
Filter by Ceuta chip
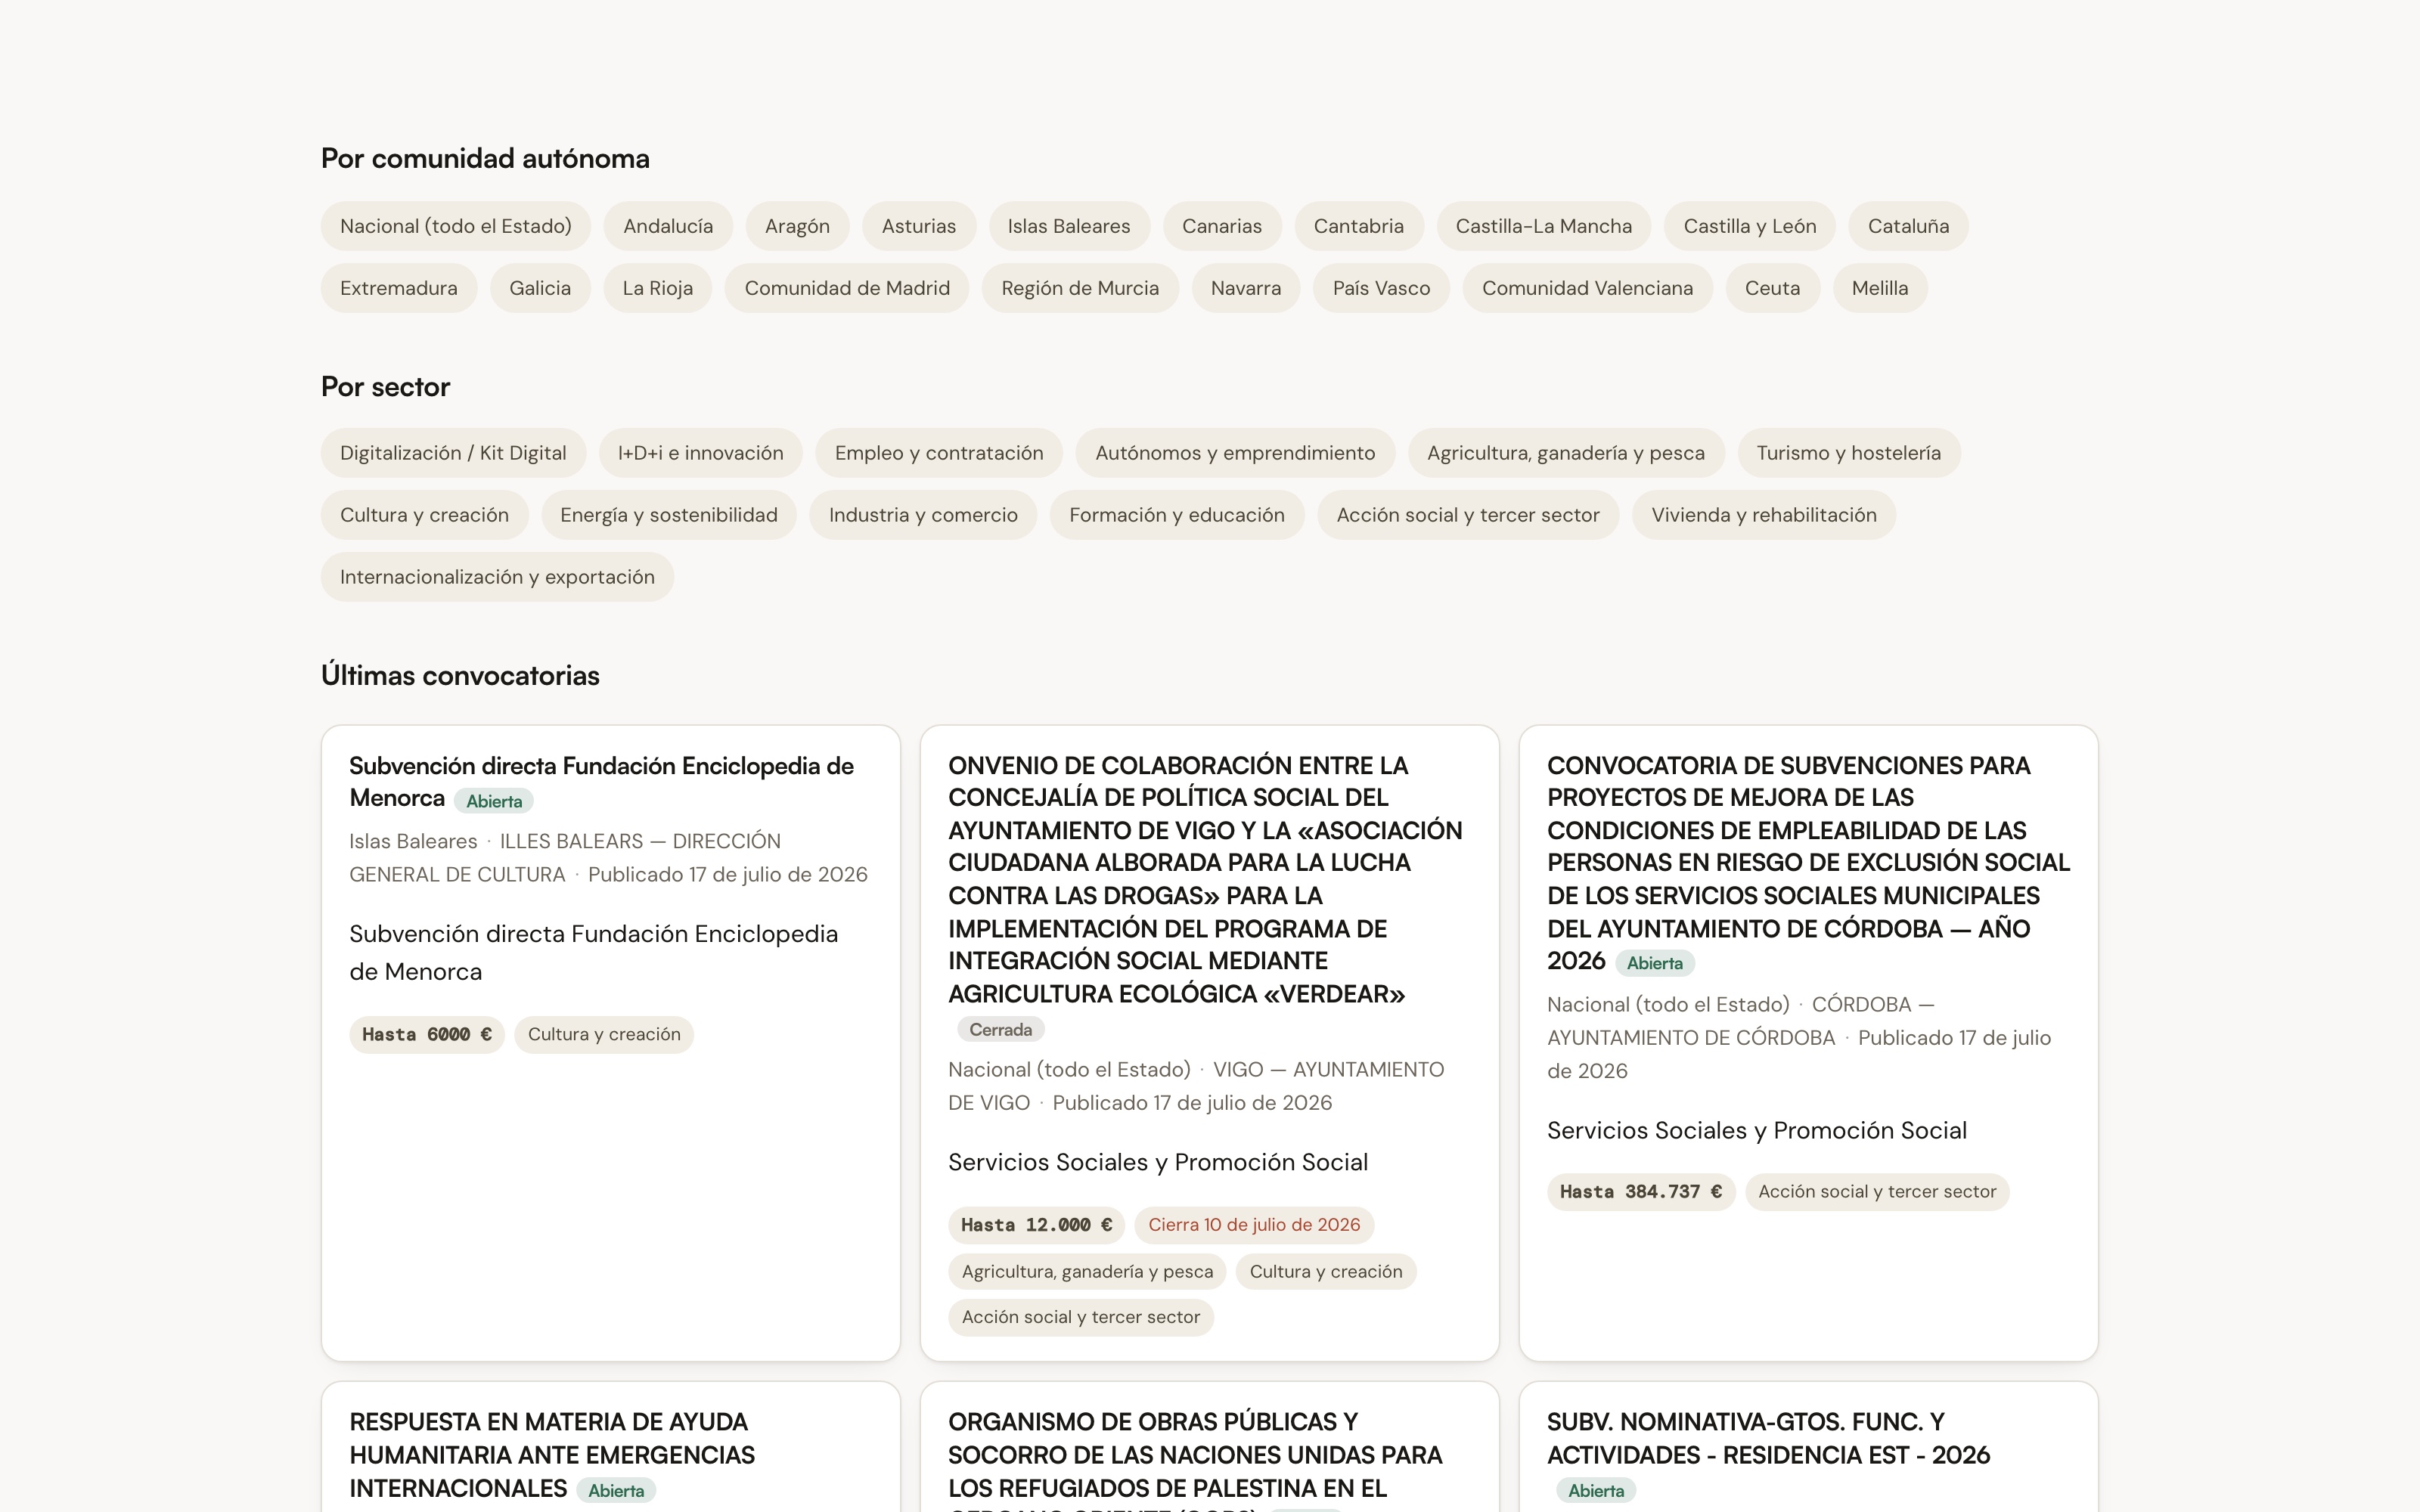1772,288
